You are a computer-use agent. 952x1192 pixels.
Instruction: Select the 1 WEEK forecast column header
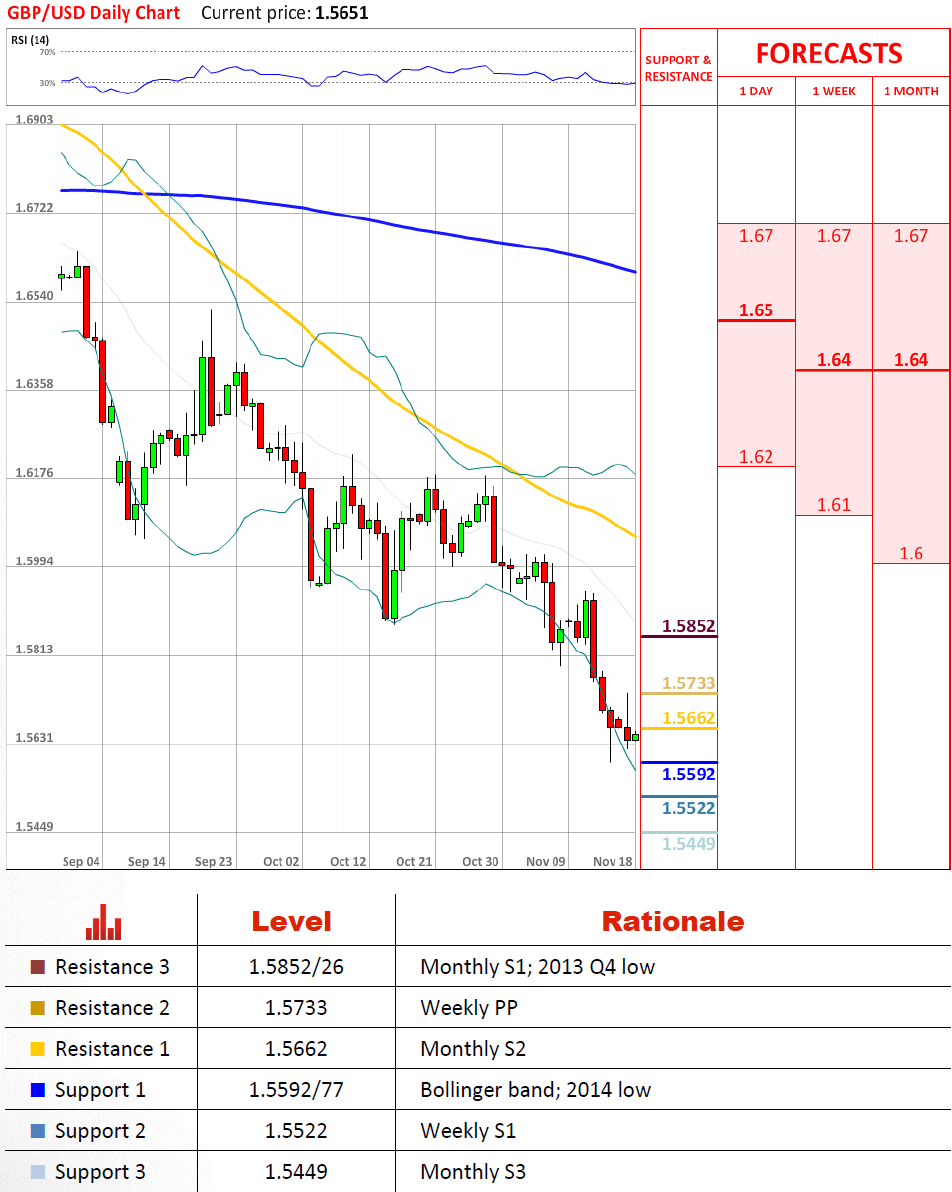coord(833,91)
